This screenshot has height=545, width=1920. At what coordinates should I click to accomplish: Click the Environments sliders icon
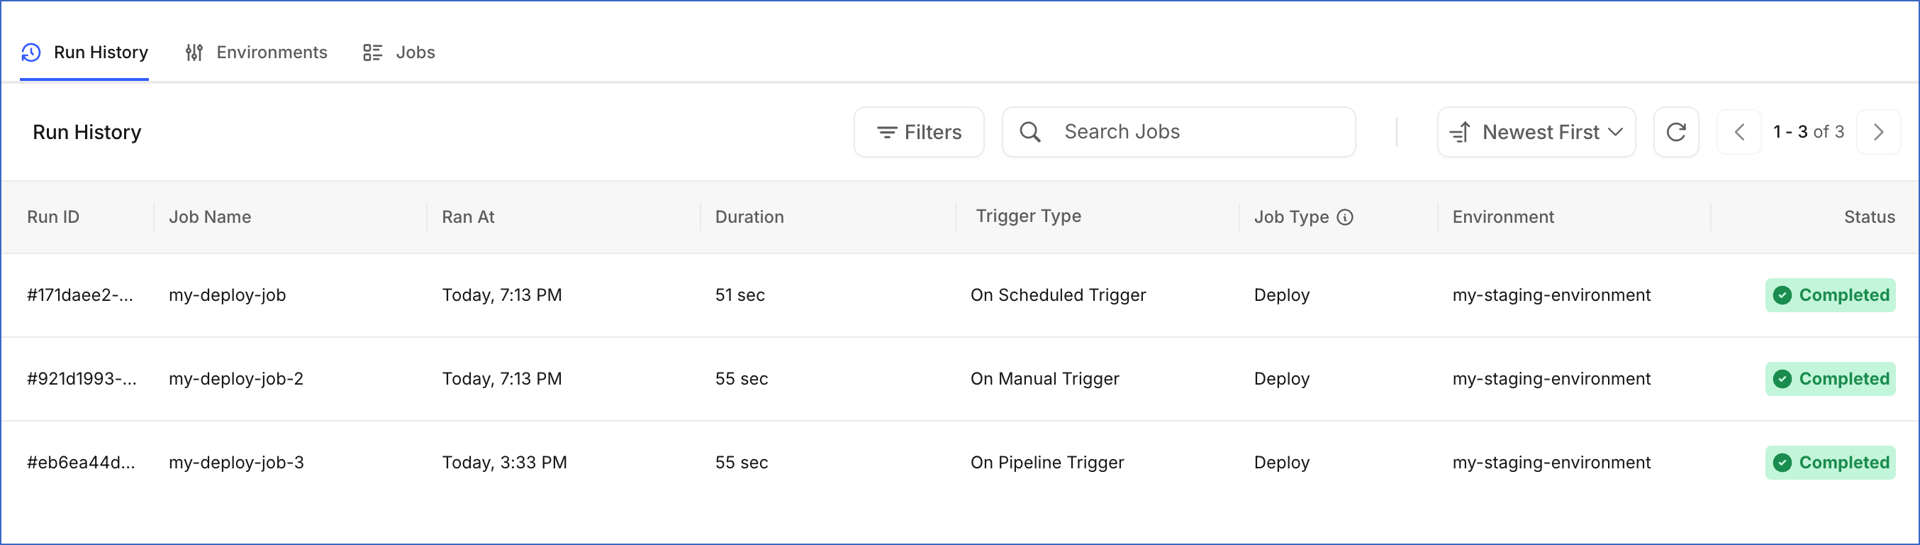click(194, 52)
